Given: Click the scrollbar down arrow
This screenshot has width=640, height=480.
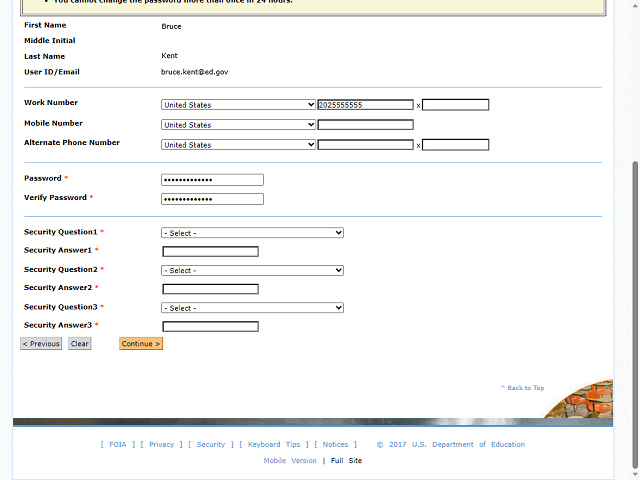Looking at the screenshot, I should point(635,475).
